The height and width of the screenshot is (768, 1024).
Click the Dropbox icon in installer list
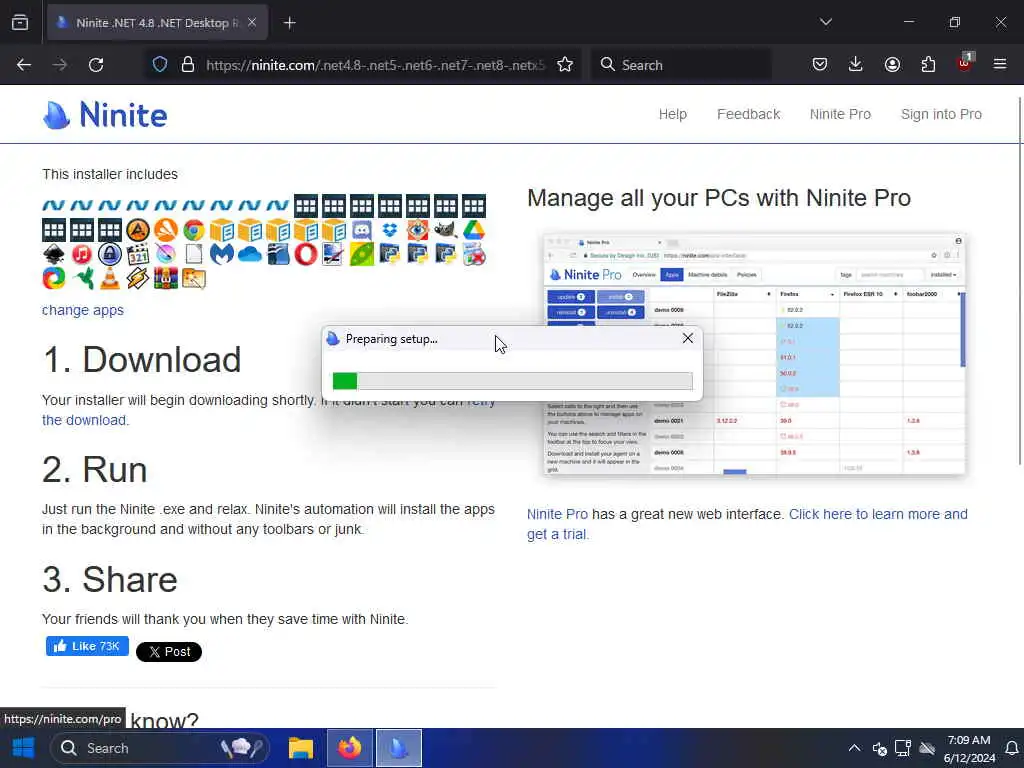(x=390, y=230)
